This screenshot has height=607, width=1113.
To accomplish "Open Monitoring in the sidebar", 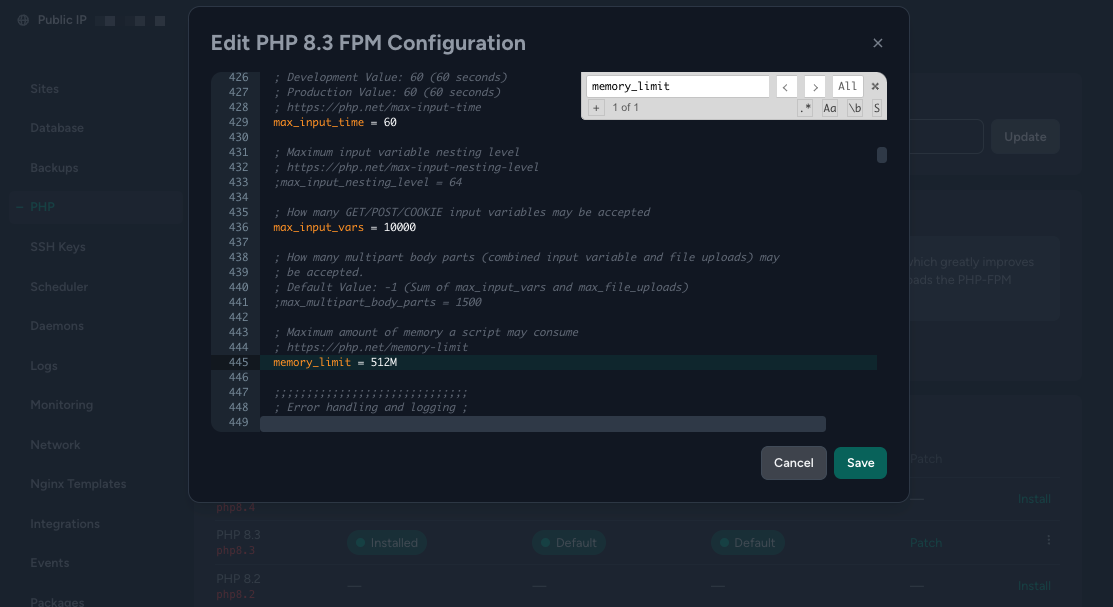I will pos(61,405).
